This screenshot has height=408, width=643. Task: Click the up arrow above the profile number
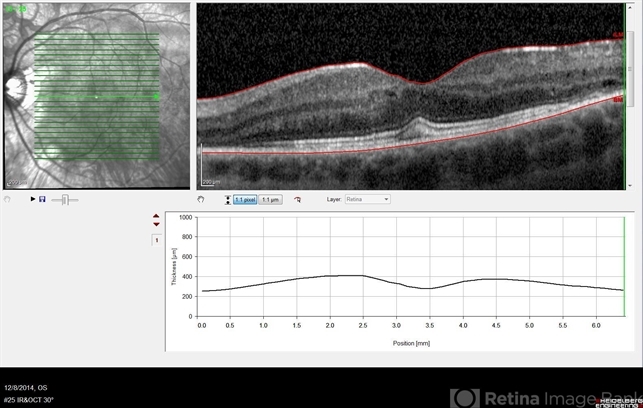156,216
